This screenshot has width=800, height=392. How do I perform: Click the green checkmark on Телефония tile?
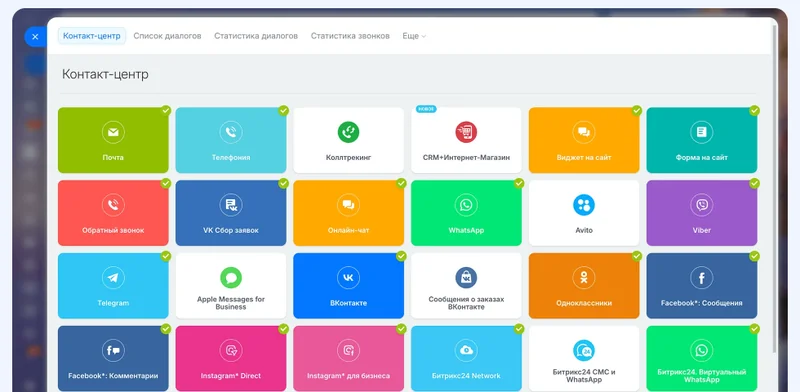tap(284, 110)
